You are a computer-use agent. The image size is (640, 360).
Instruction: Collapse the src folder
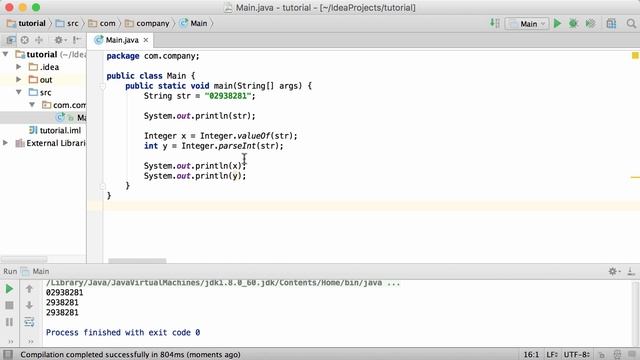point(19,92)
